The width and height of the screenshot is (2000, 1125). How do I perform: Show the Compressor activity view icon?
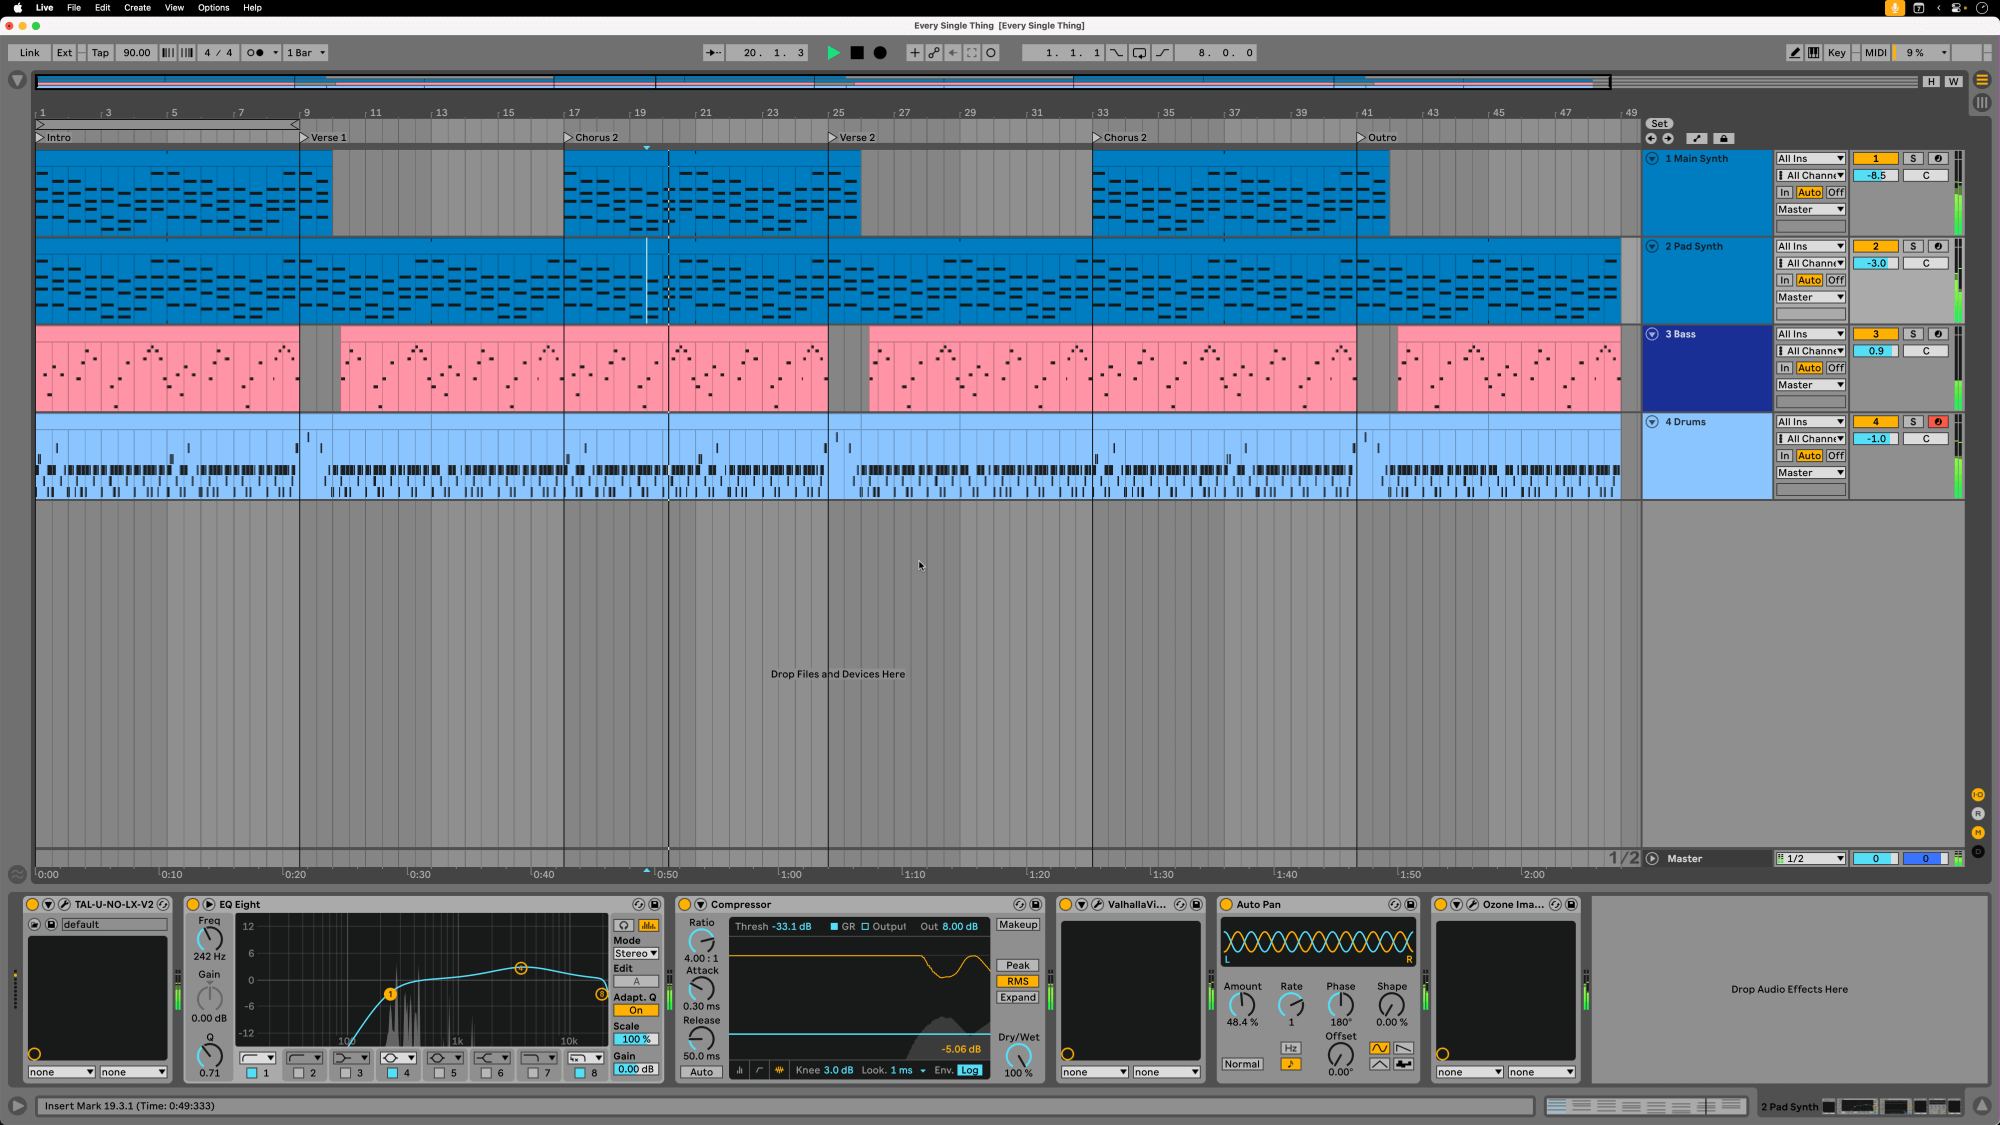coord(779,1070)
